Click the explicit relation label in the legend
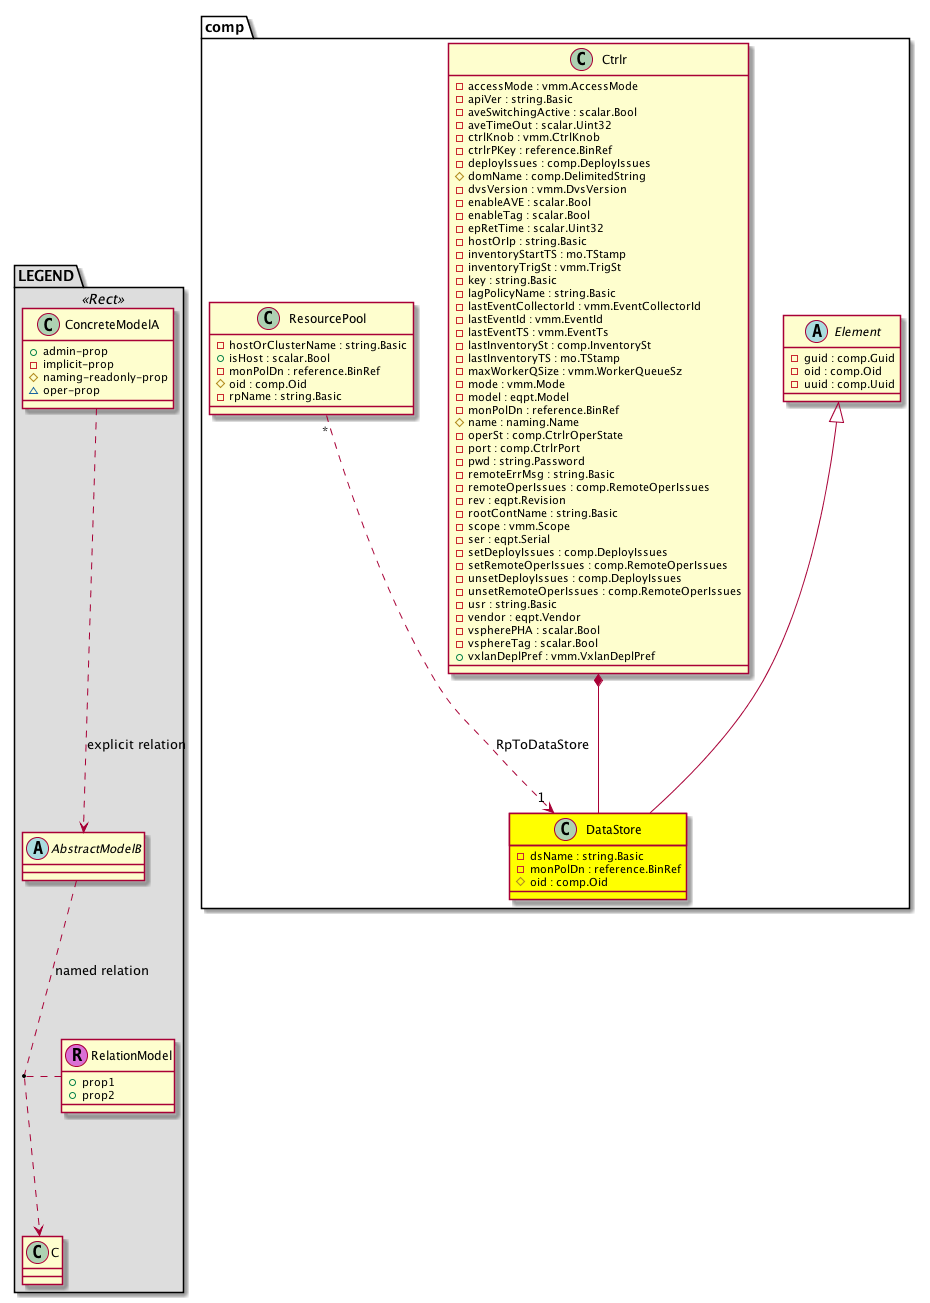Image resolution: width=930 pixels, height=1303 pixels. point(136,745)
